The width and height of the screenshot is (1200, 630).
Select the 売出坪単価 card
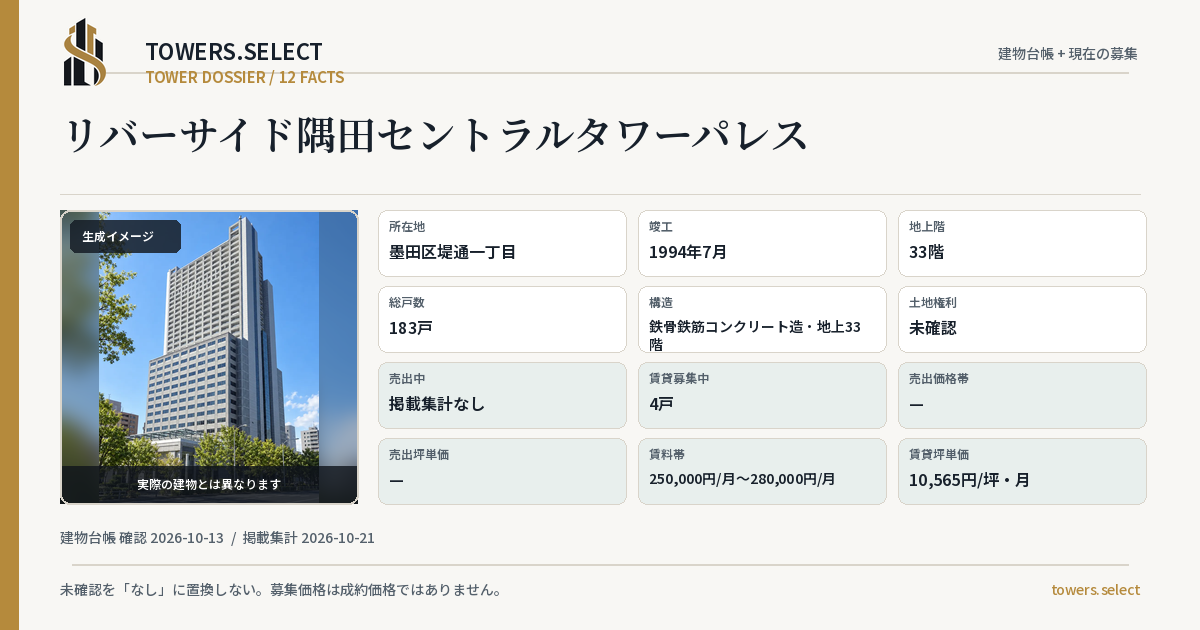pyautogui.click(x=502, y=471)
